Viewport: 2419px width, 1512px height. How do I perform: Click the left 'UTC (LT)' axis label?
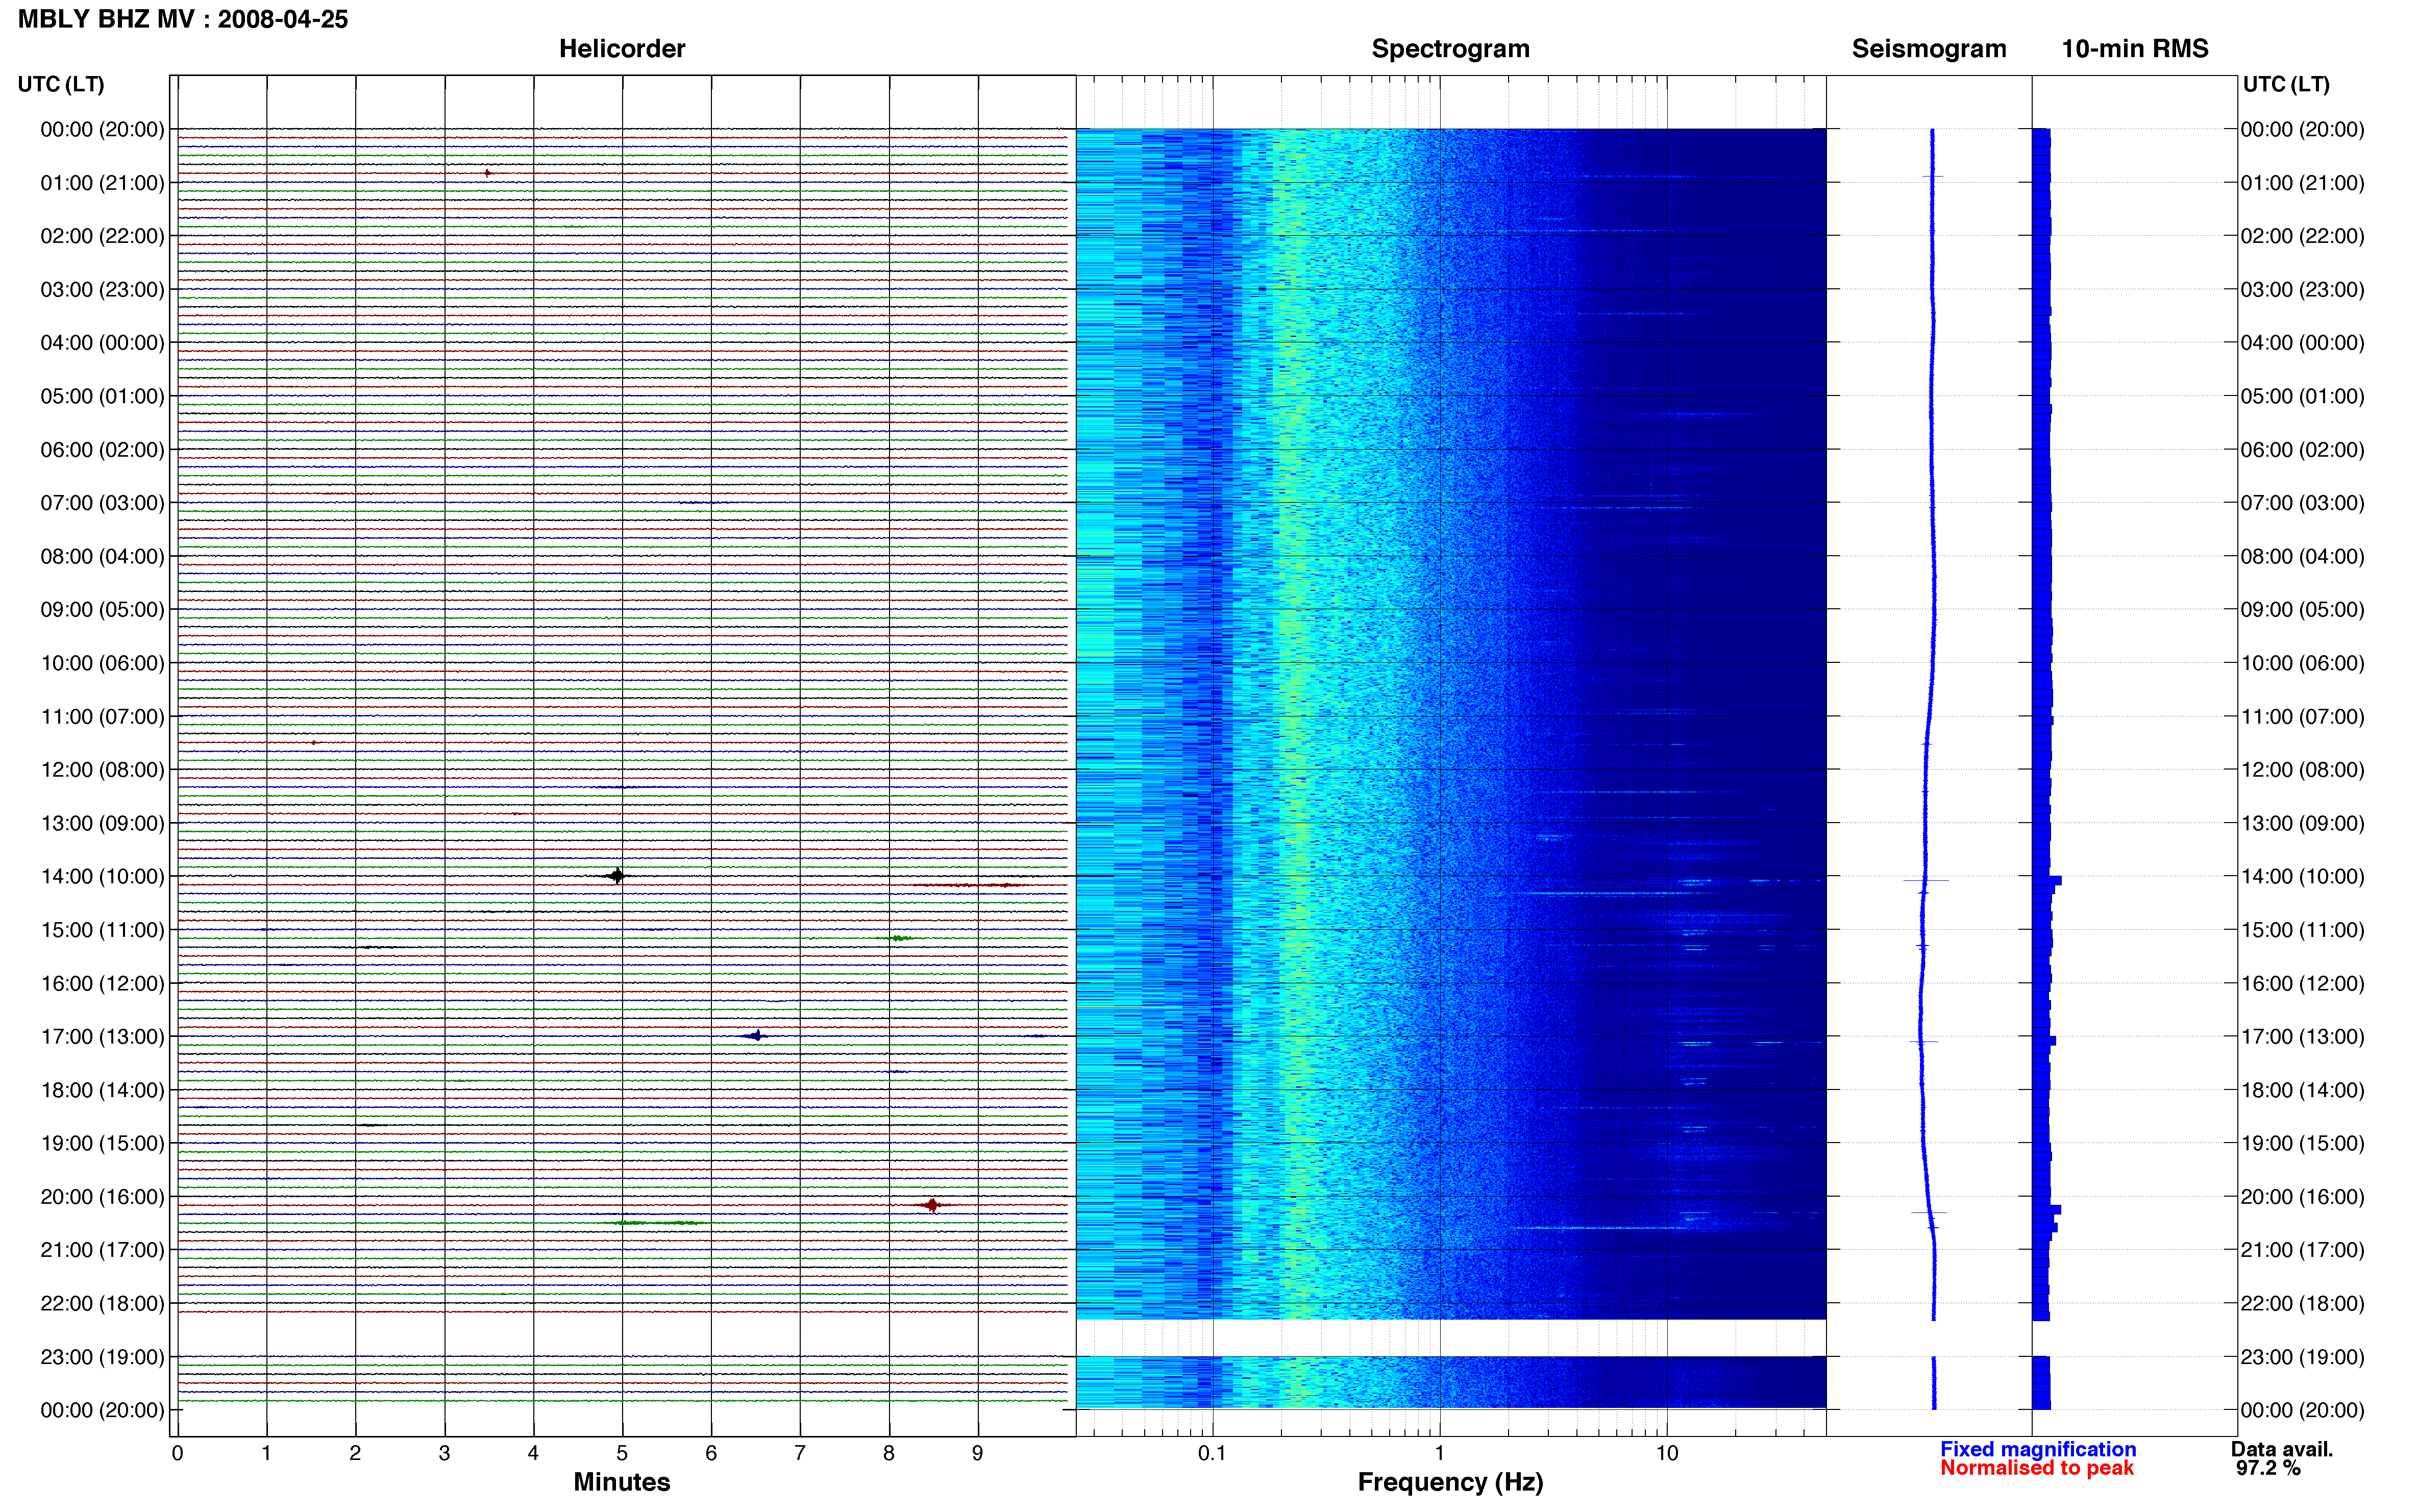(x=61, y=84)
